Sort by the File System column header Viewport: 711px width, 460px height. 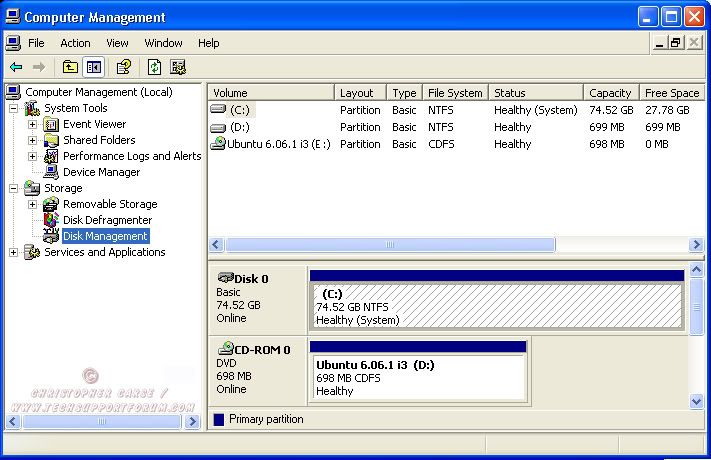coord(456,93)
